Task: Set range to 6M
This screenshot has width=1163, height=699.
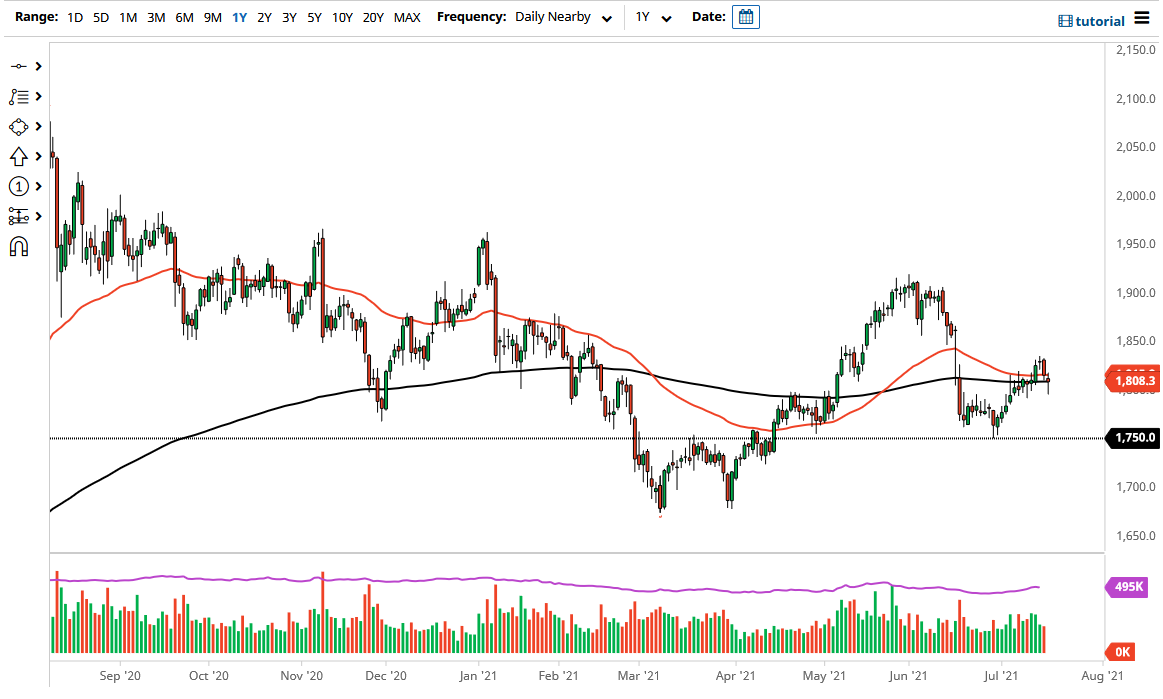Action: [x=184, y=17]
